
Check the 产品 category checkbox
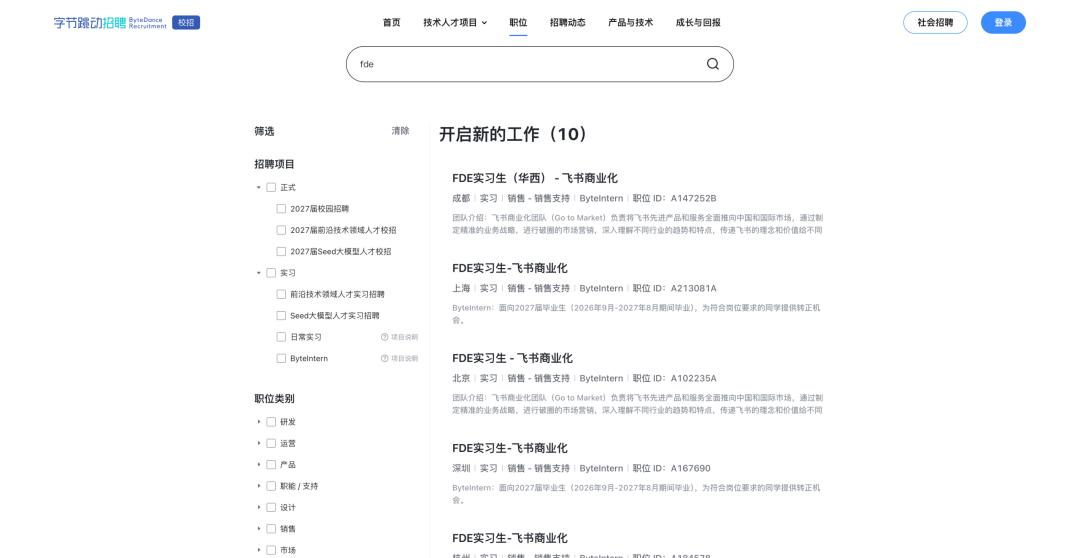coord(271,464)
